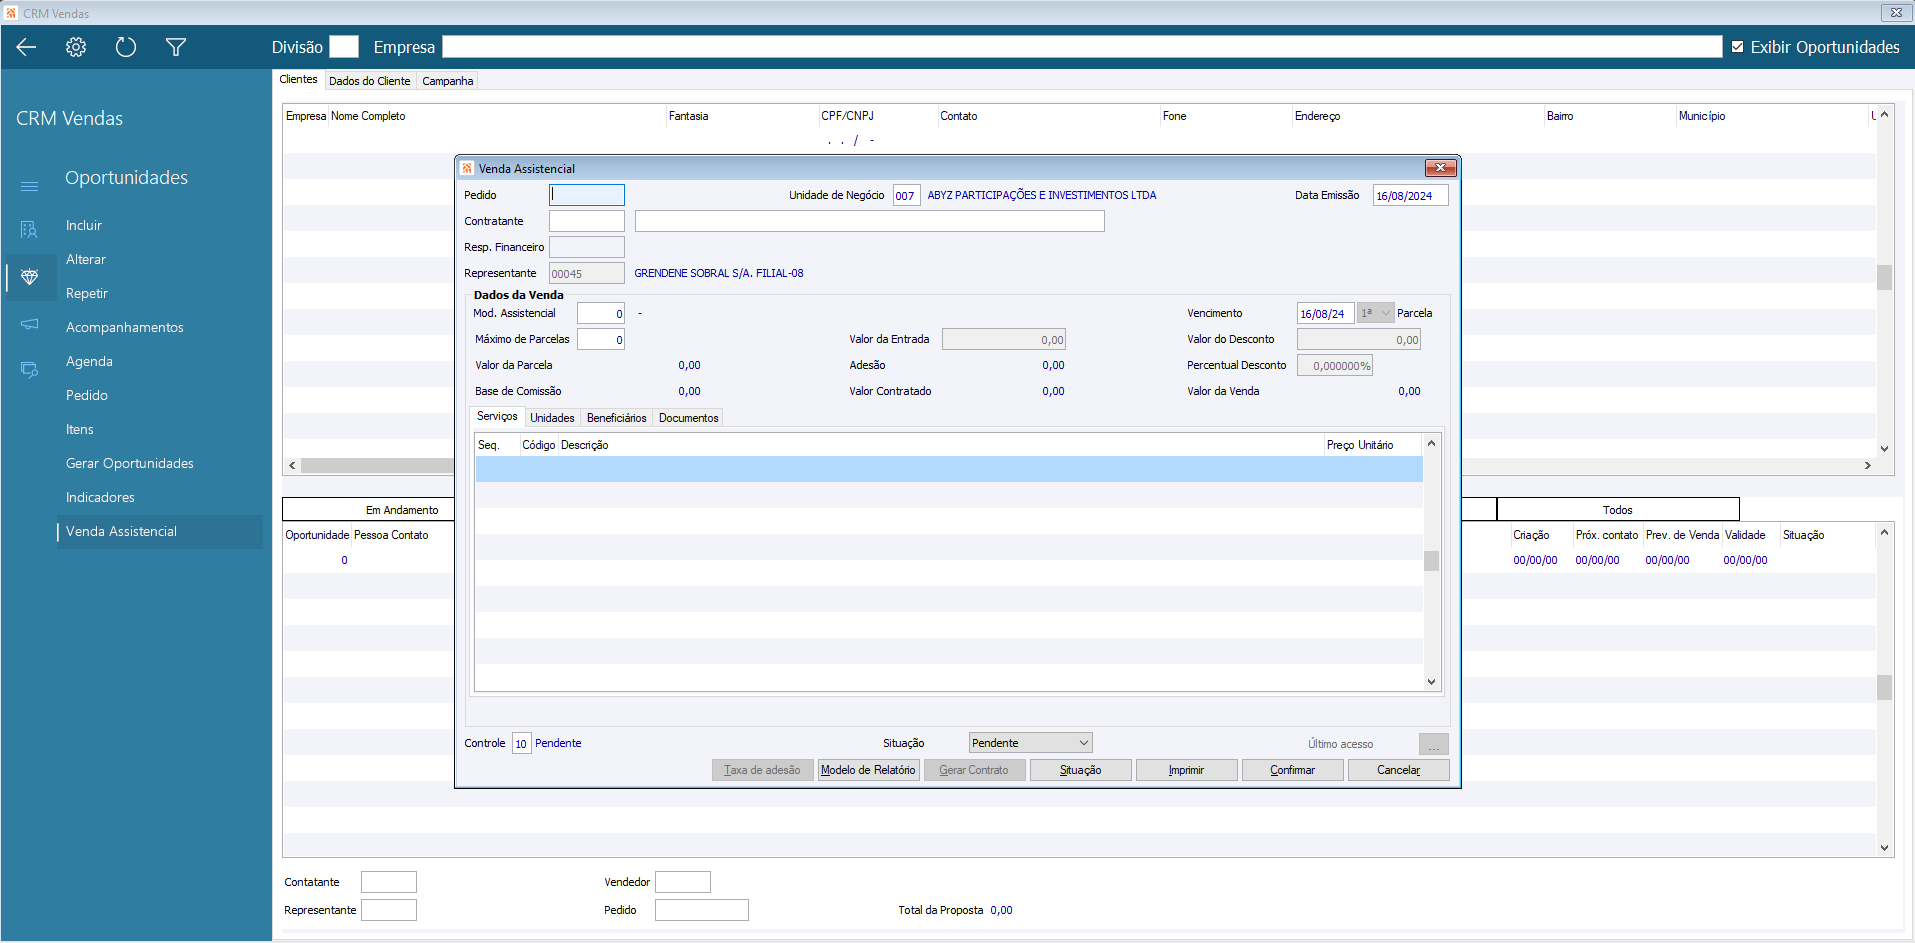Click the Imprimir button
The height and width of the screenshot is (943, 1915).
(x=1186, y=770)
